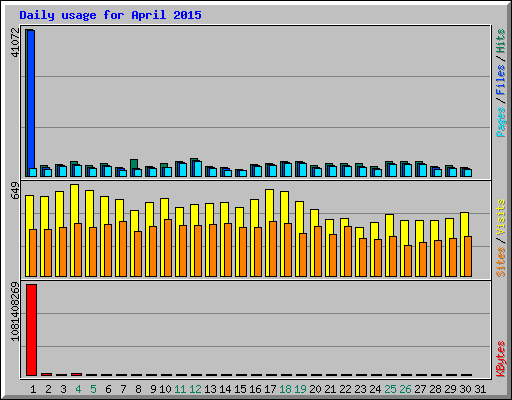The image size is (512, 400).
Task: Click the day 17 axis label
Action: click(x=270, y=389)
